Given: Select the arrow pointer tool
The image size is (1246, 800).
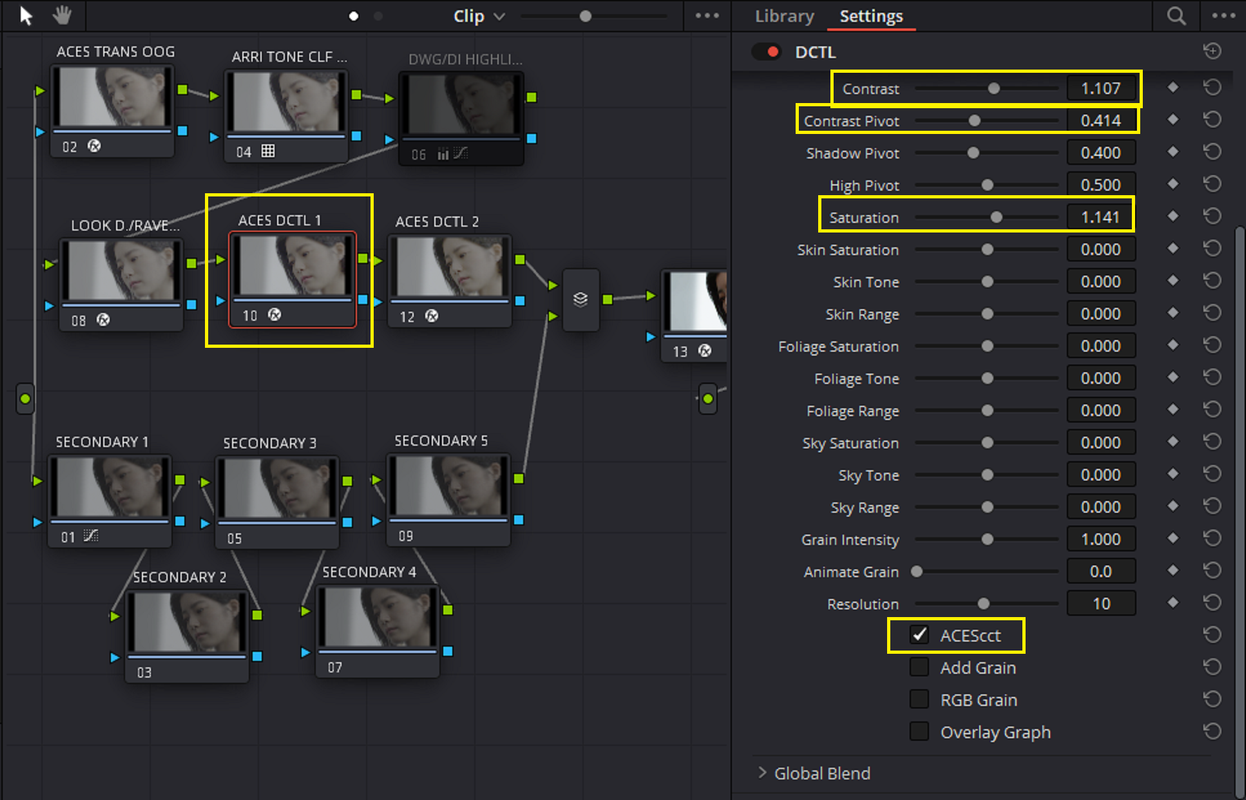Looking at the screenshot, I should 26,16.
